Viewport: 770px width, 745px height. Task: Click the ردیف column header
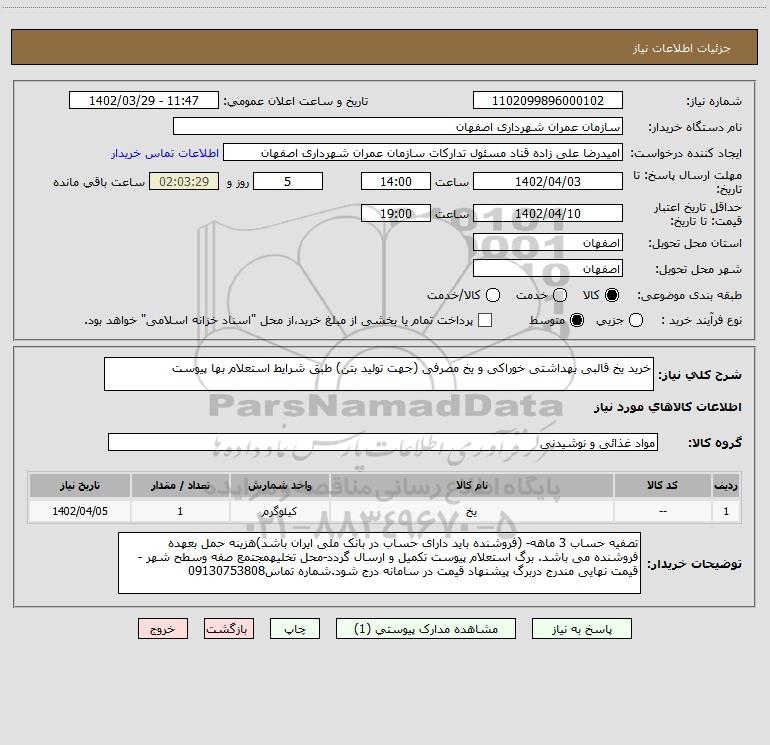[x=726, y=486]
